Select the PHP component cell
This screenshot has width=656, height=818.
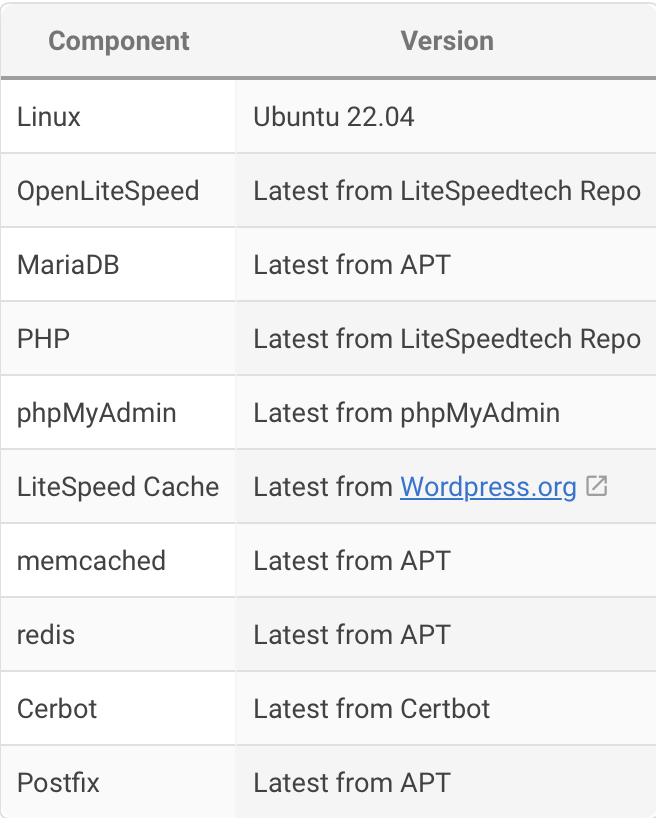pos(43,339)
